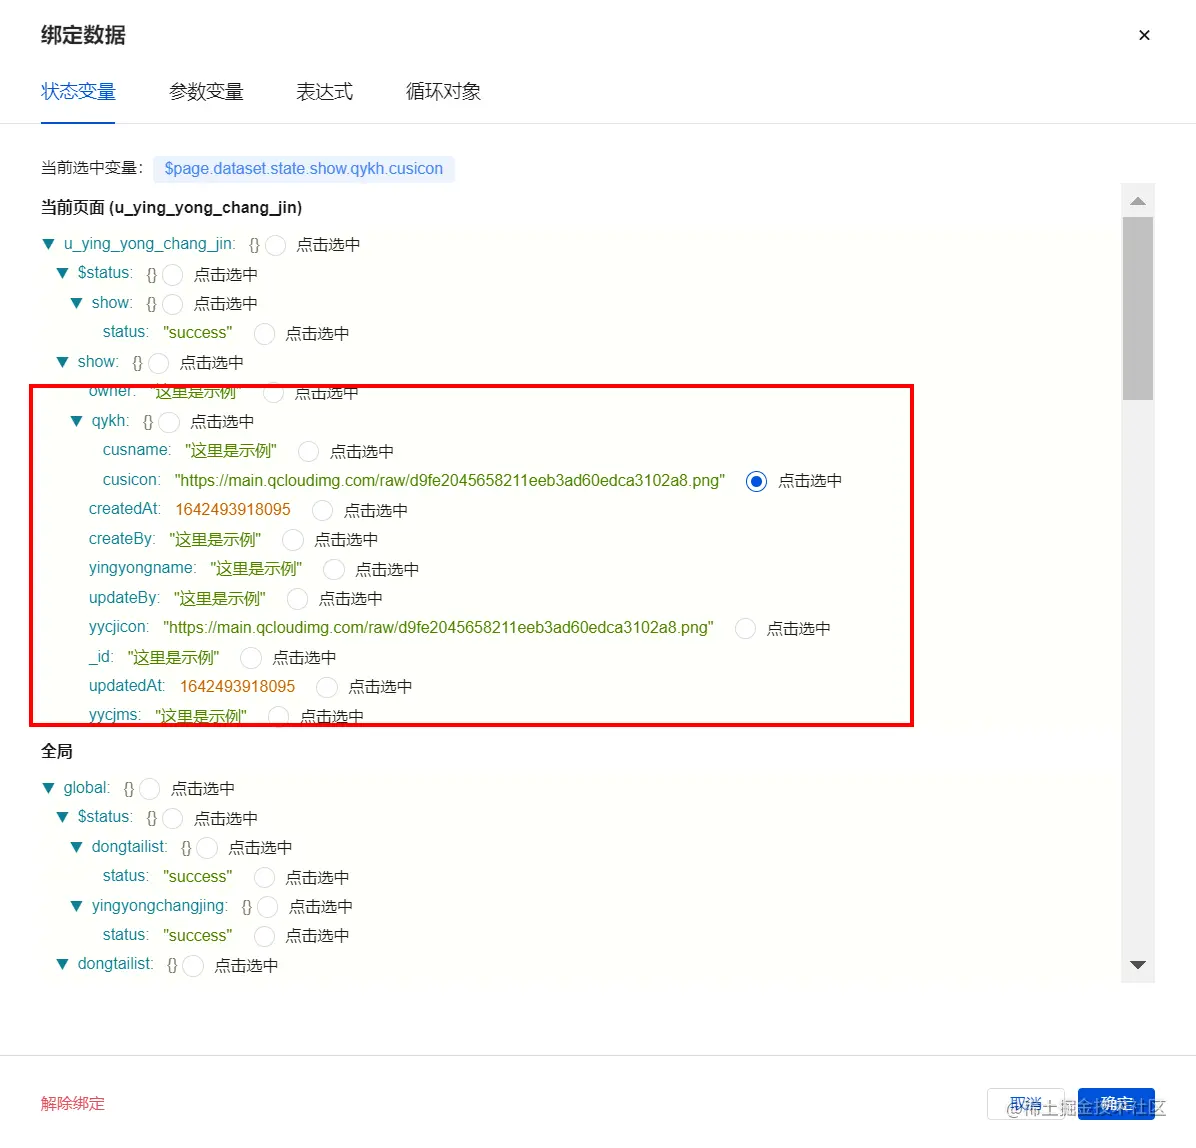The width and height of the screenshot is (1196, 1148).
Task: Click the createdAt value 1642493918095
Action: pyautogui.click(x=233, y=510)
